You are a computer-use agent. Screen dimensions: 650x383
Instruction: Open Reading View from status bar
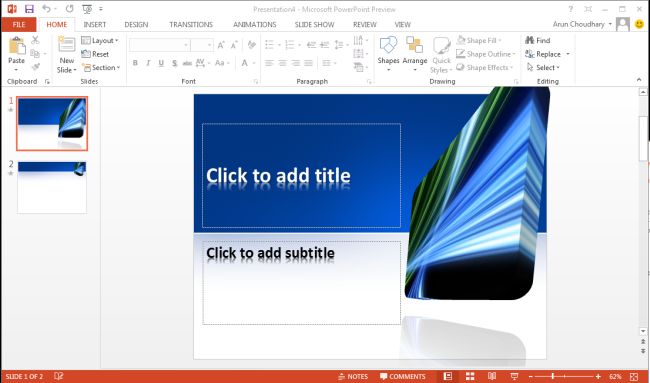pyautogui.click(x=492, y=376)
